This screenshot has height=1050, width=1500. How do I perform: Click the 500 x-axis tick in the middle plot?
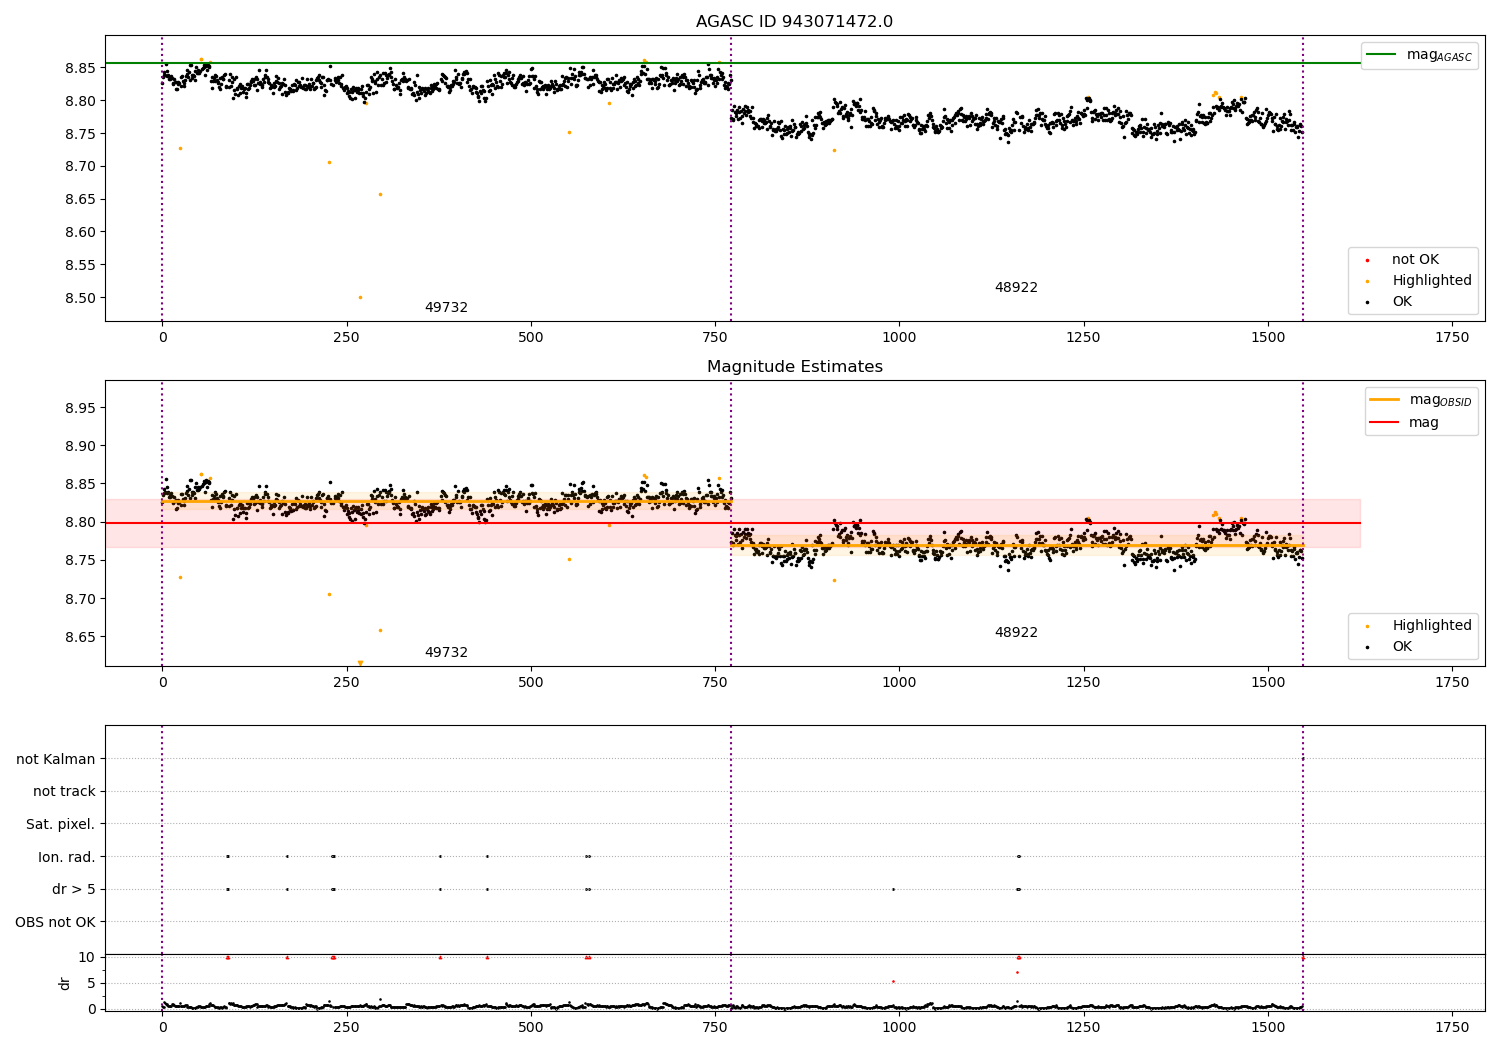tap(531, 682)
